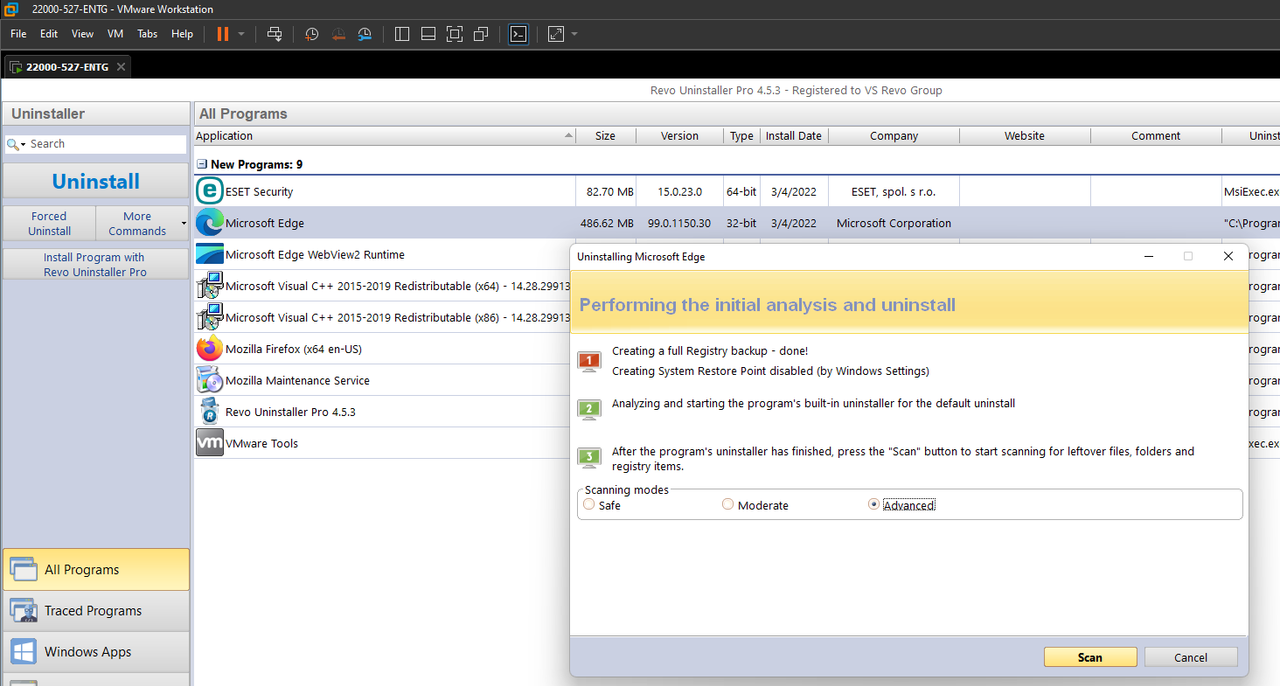
Task: Pause the virtual machine with the orange icon
Action: point(222,34)
